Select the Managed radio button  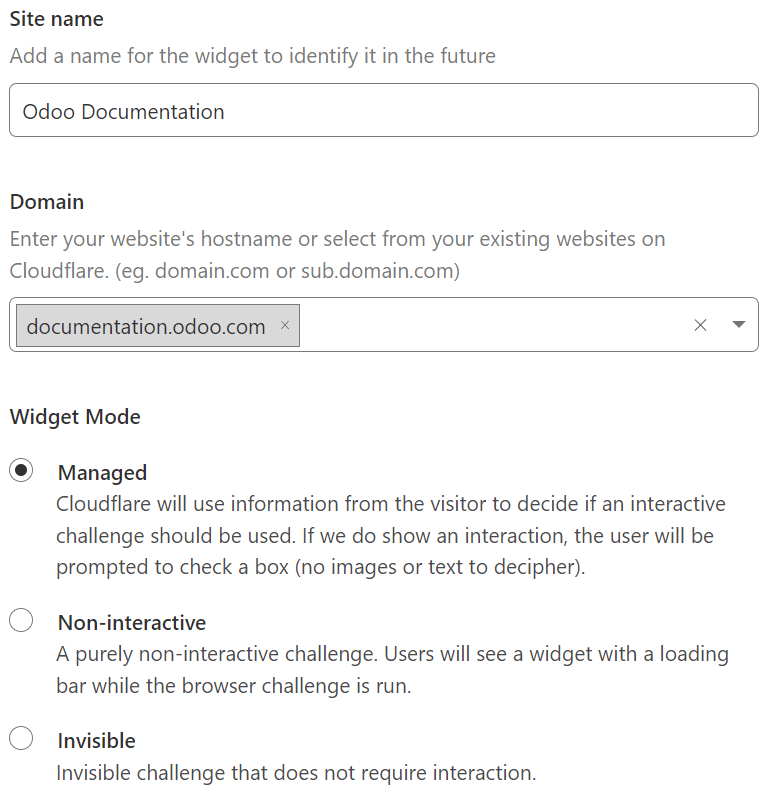pyautogui.click(x=21, y=471)
